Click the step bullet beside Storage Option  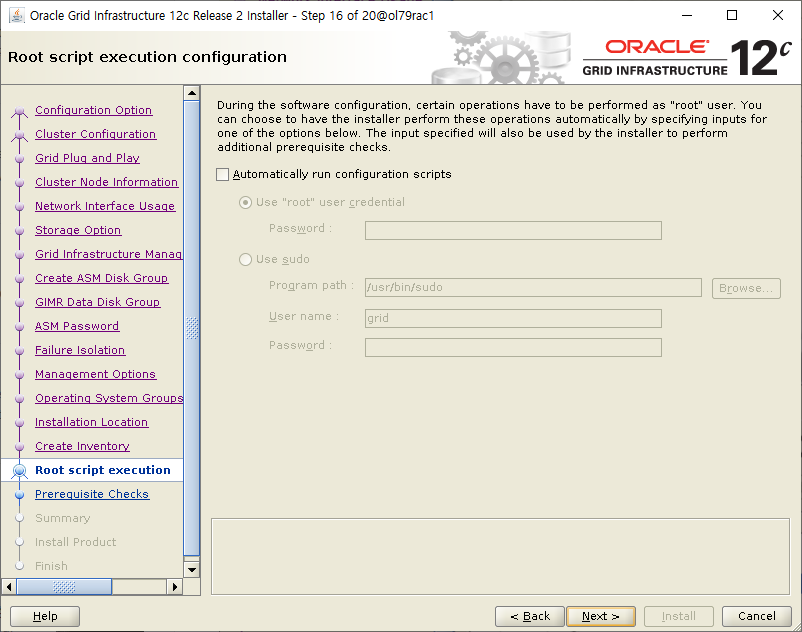click(x=19, y=231)
